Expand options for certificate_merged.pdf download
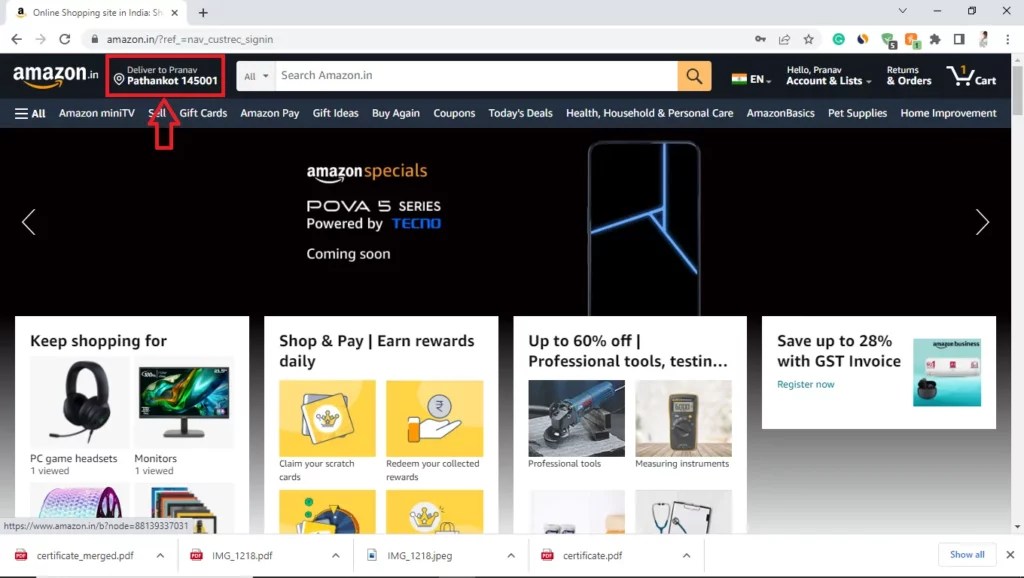Image resolution: width=1024 pixels, height=578 pixels. coord(160,555)
